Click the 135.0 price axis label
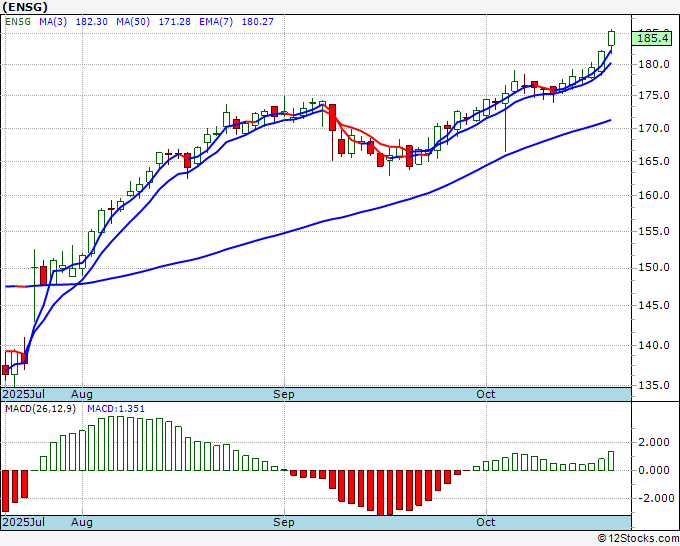This screenshot has width=680, height=546. tap(654, 385)
